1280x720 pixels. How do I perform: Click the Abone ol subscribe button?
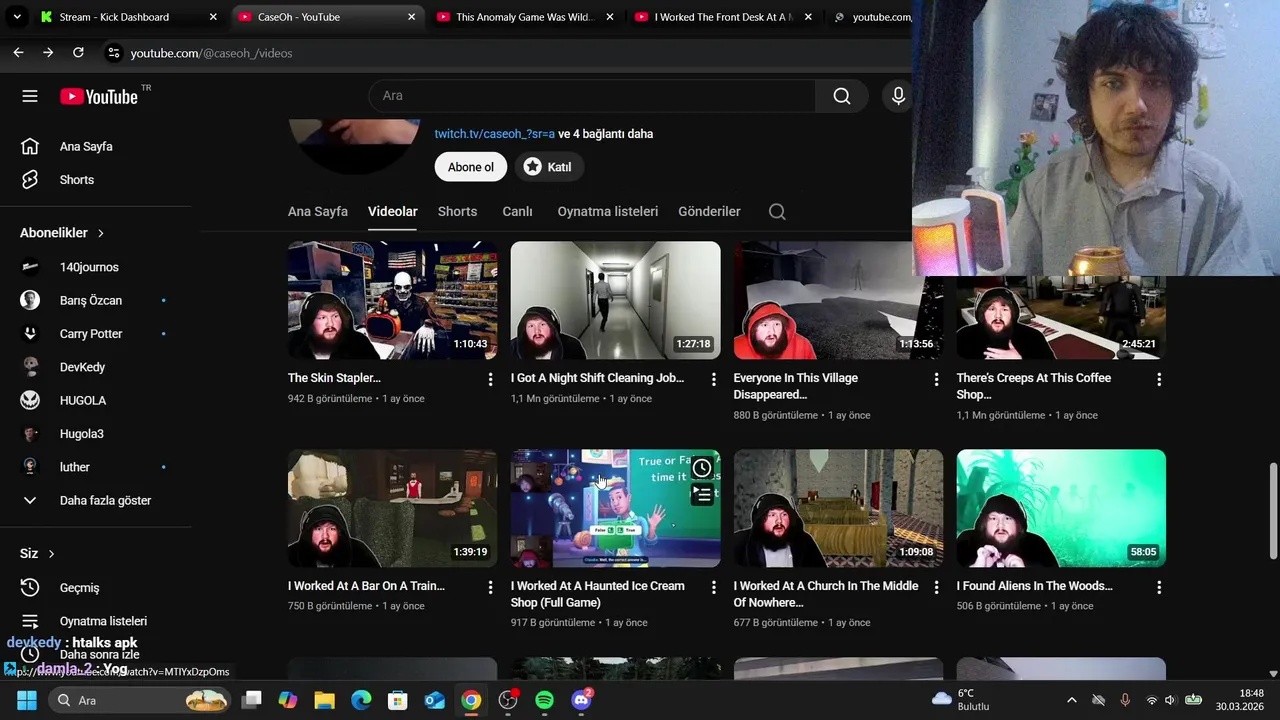pyautogui.click(x=471, y=167)
